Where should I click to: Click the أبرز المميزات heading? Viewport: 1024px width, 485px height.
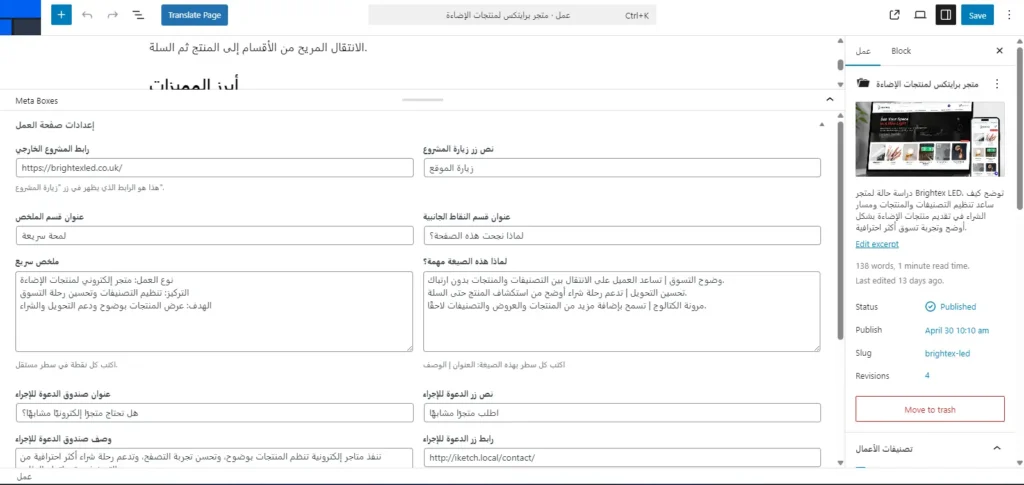point(194,84)
